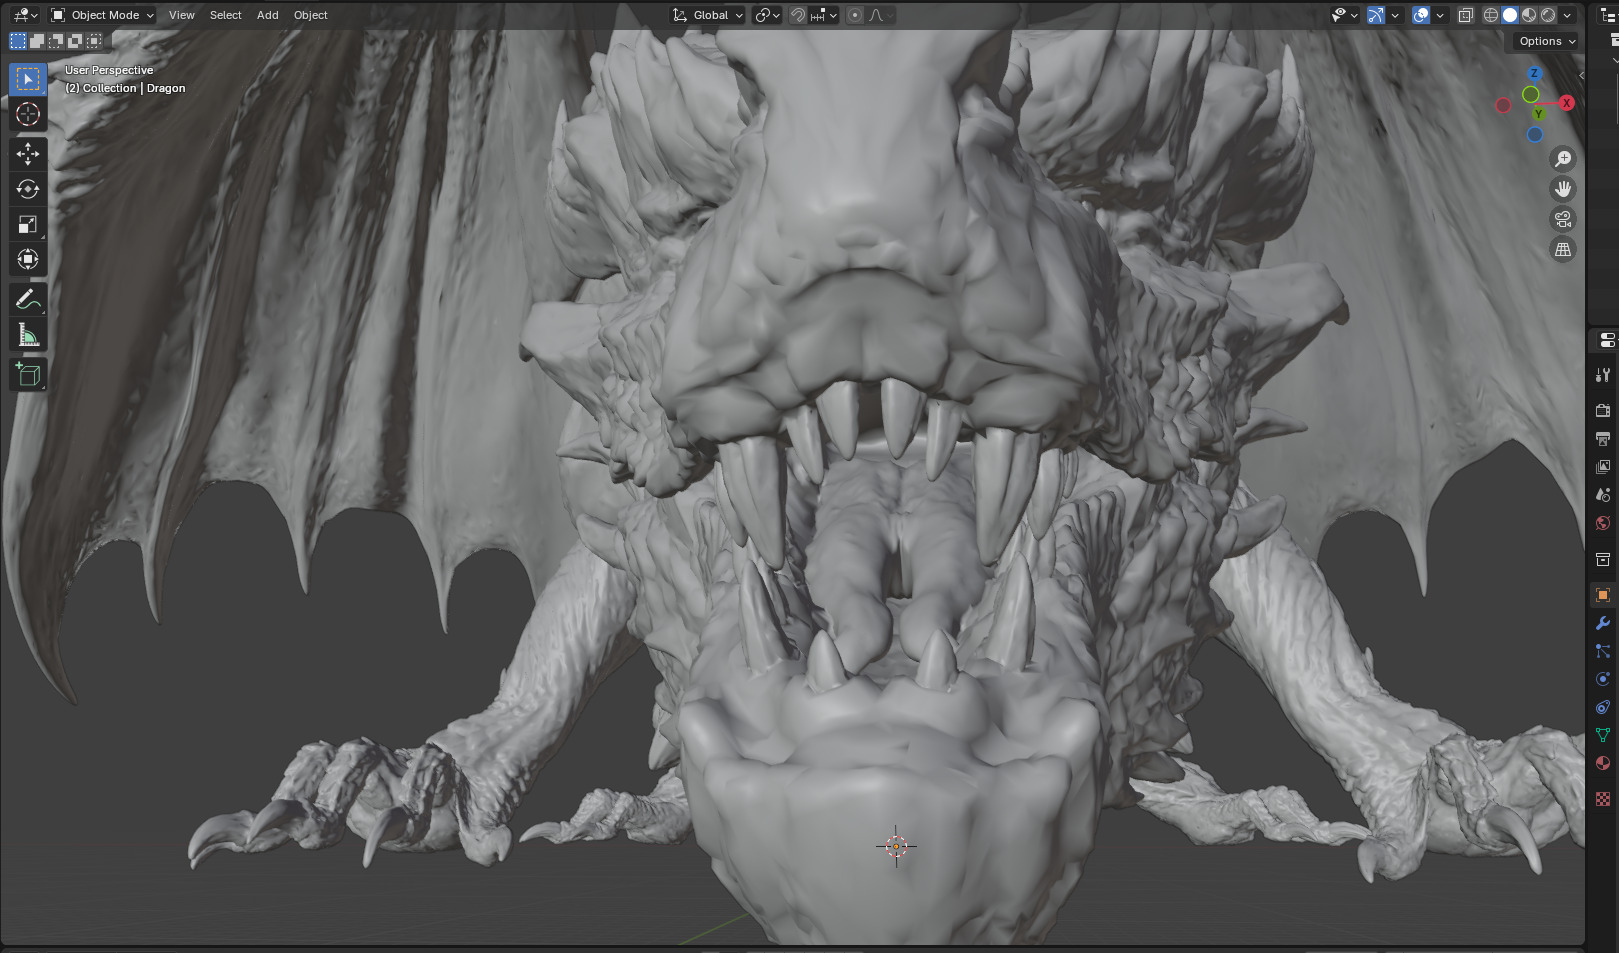Open the World properties tab

click(x=1603, y=522)
